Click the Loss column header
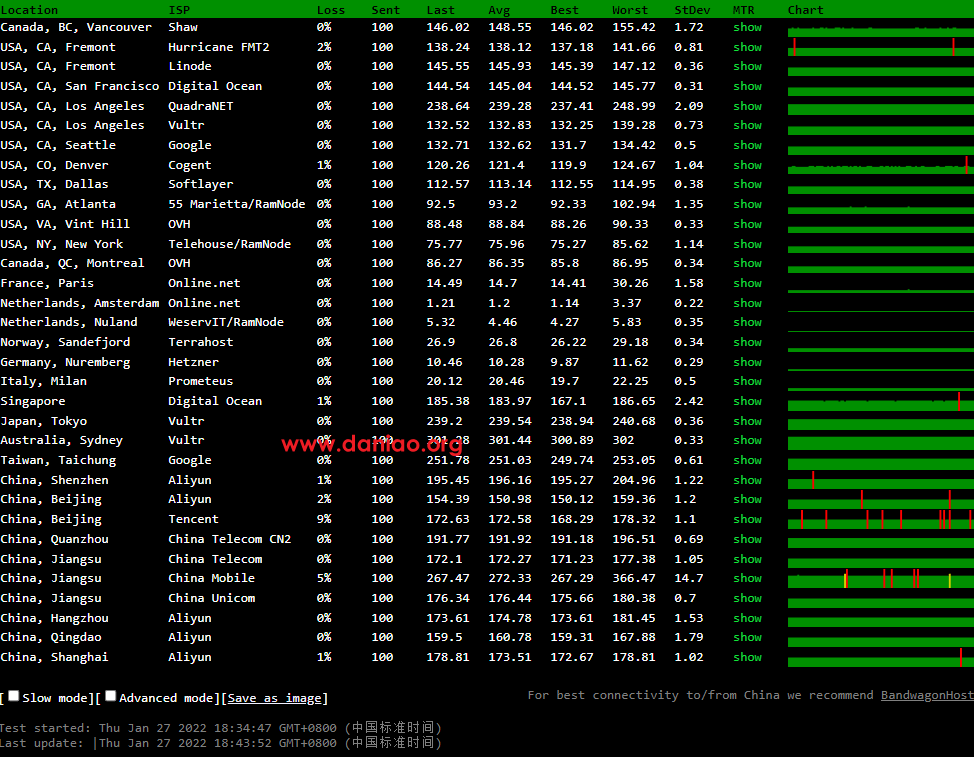Image resolution: width=974 pixels, height=757 pixels. pos(330,10)
